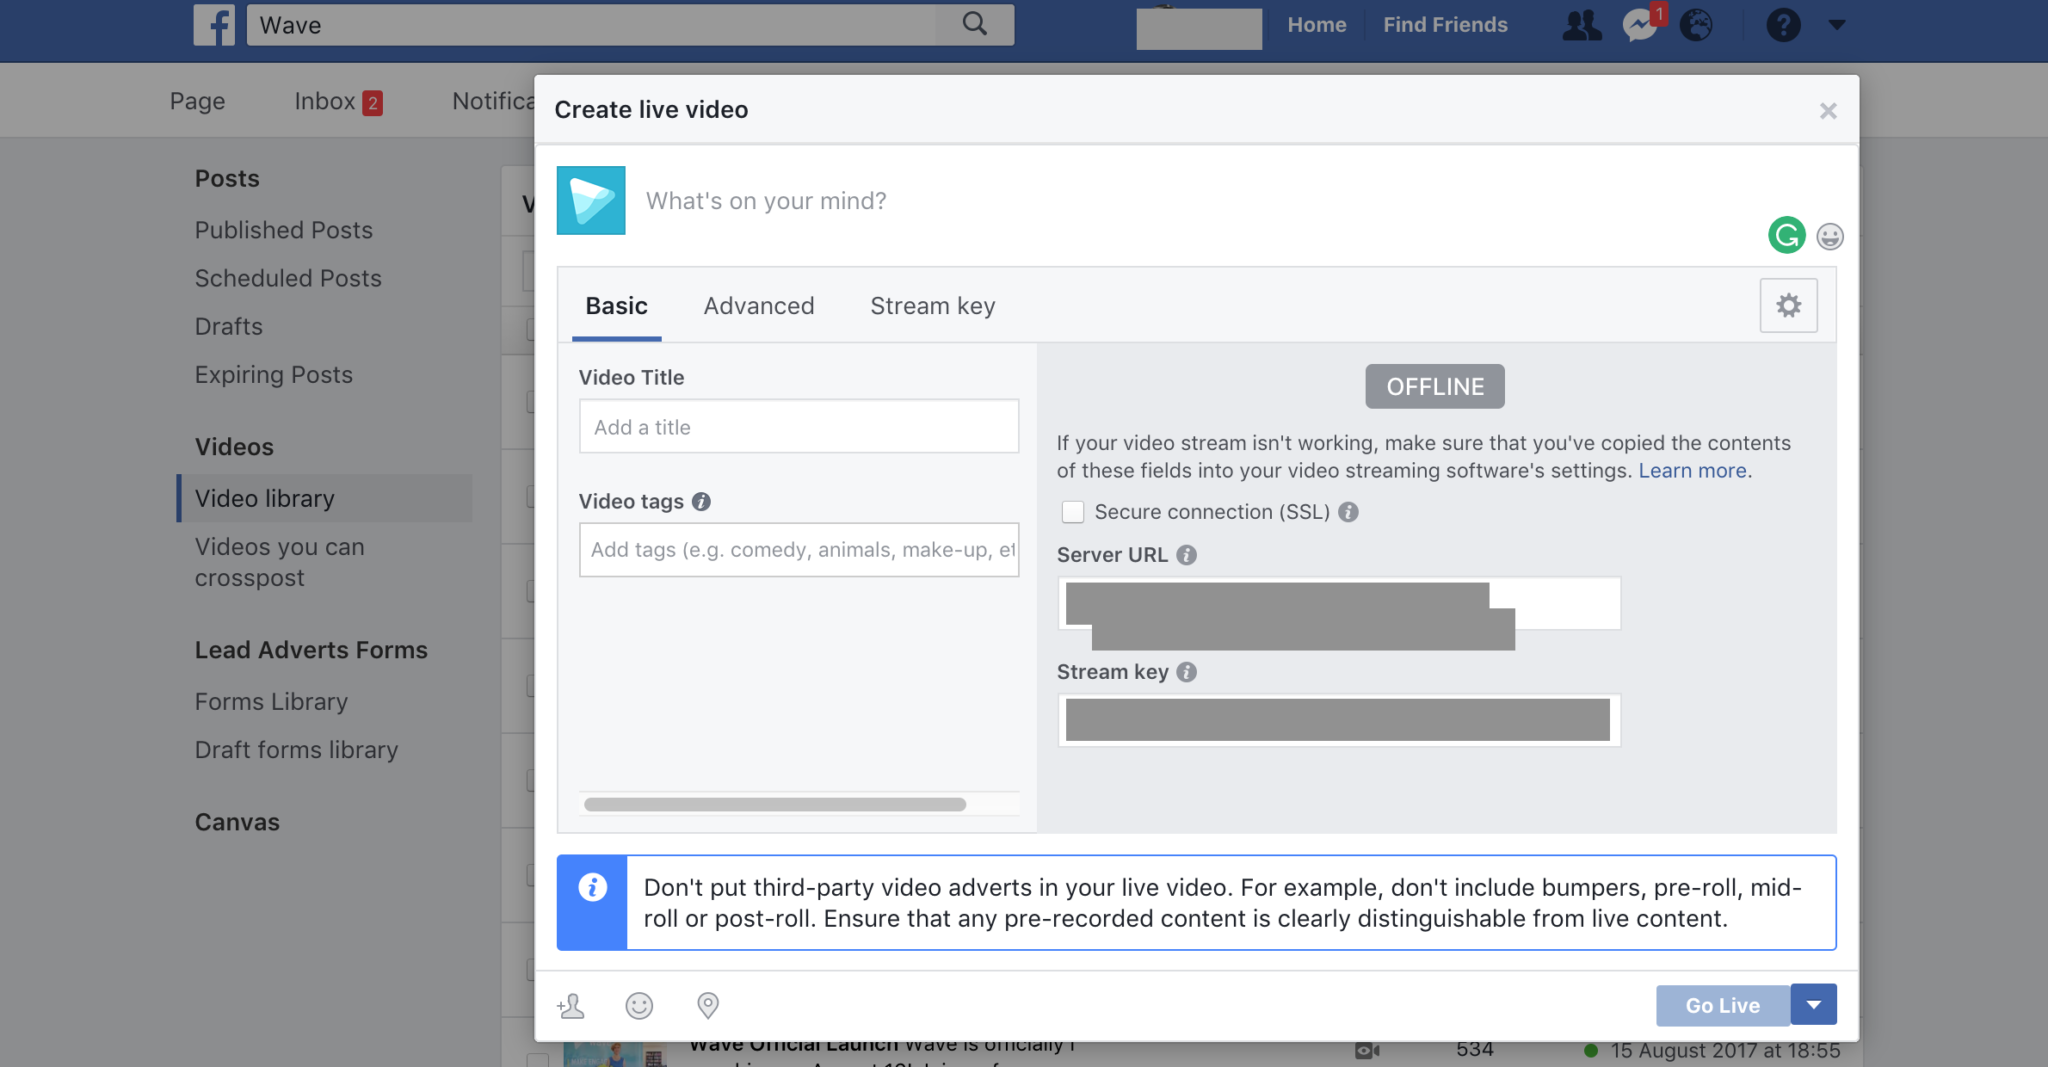Viewport: 2048px width, 1067px height.
Task: Open the Page tab
Action: tap(197, 101)
